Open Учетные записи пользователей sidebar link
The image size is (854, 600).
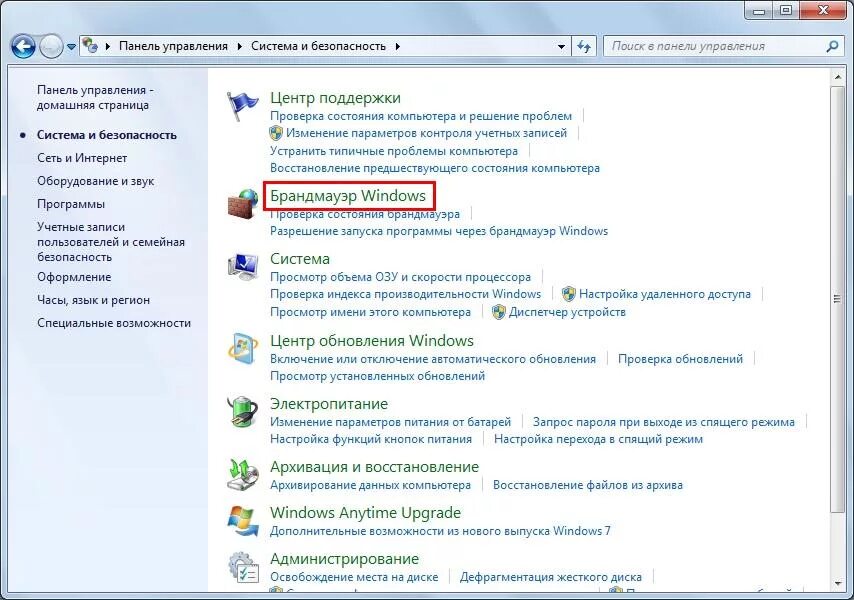[111, 242]
